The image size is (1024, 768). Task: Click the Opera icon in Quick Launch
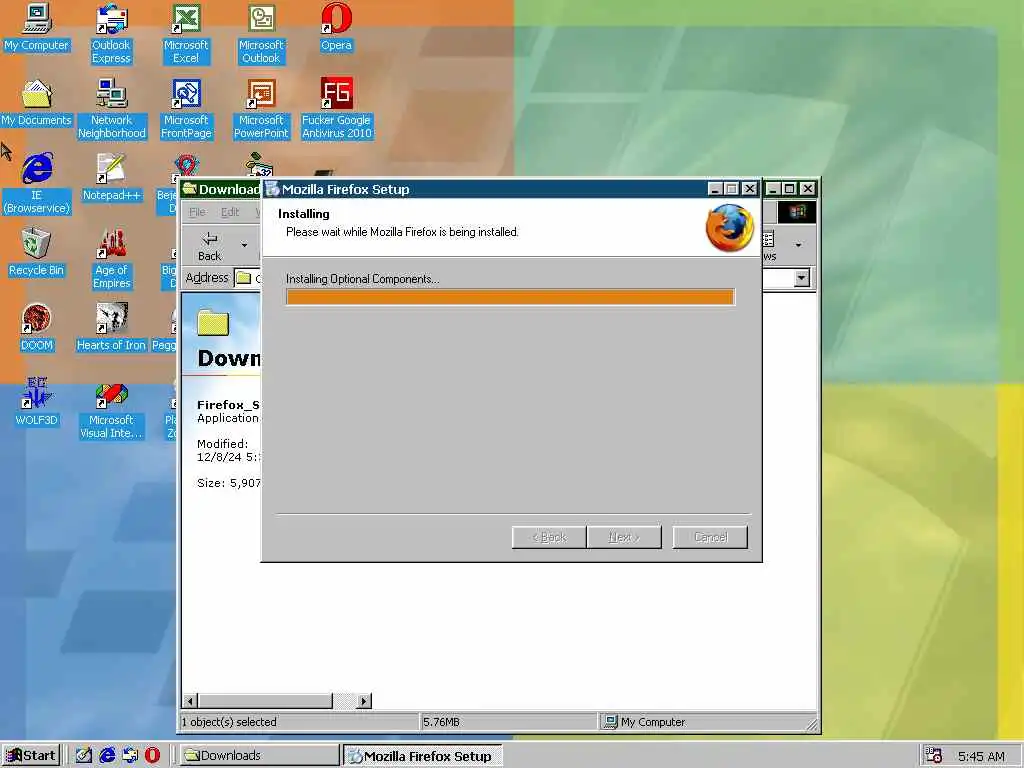(152, 756)
